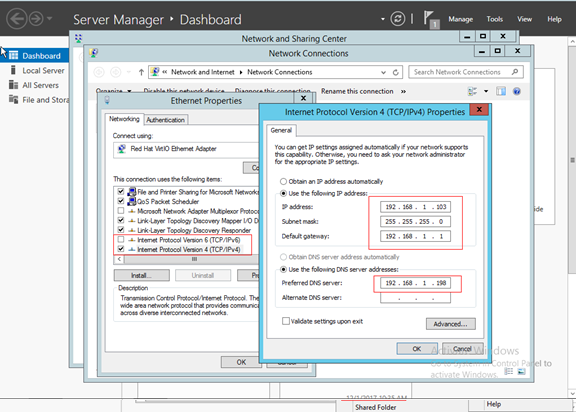Close the Ethernet Properties dialog
580x412 pixels.
point(303,98)
